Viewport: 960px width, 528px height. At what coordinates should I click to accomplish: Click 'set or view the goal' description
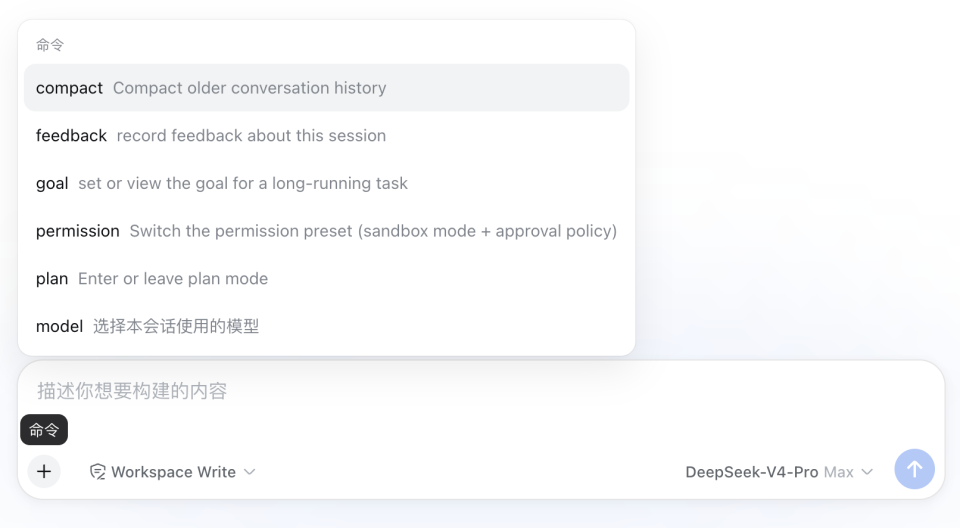click(x=242, y=183)
